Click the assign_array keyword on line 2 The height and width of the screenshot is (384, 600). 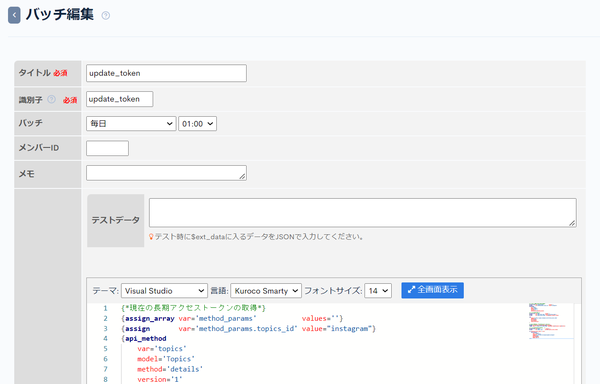[x=150, y=318]
